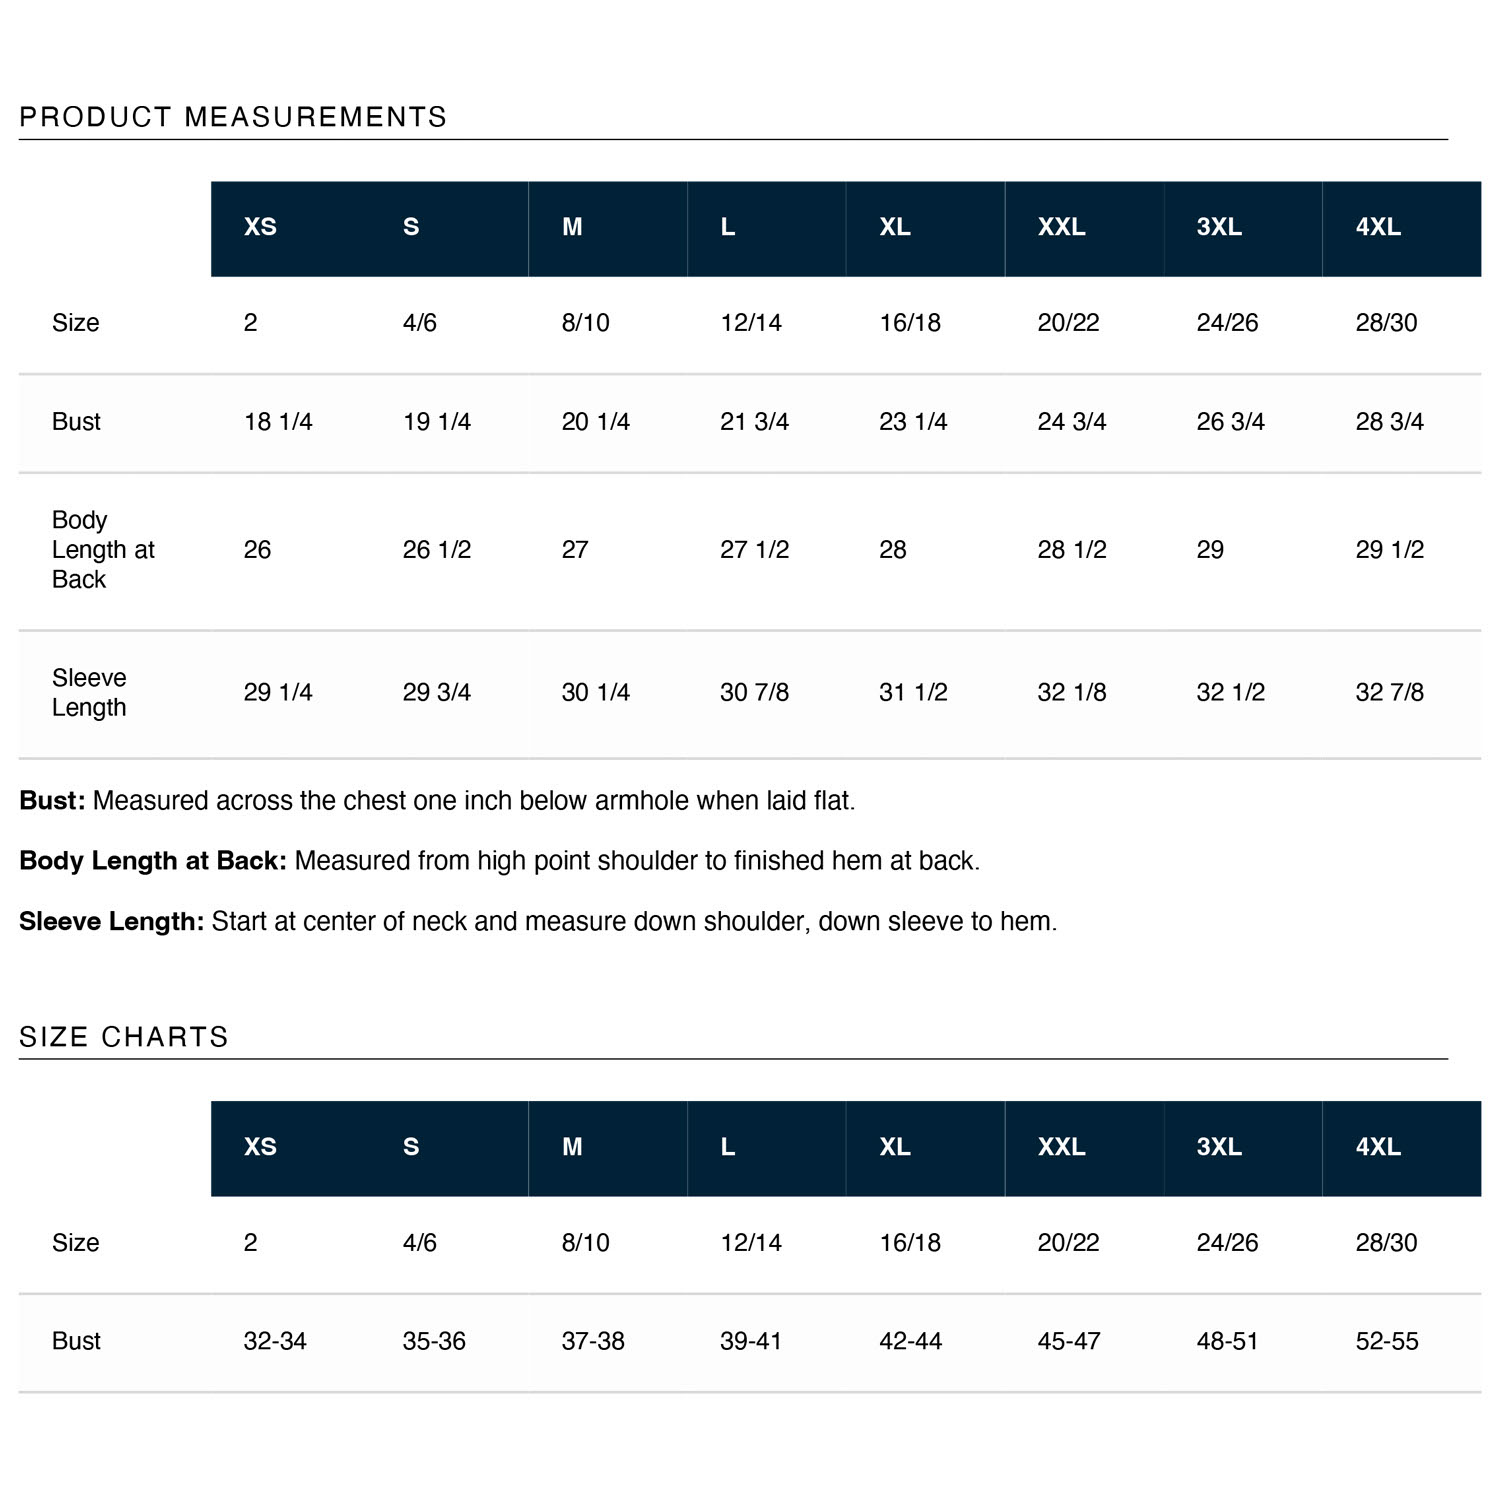Select the 23 1/4 bust value
Image resolution: width=1500 pixels, height=1500 pixels.
(x=913, y=422)
